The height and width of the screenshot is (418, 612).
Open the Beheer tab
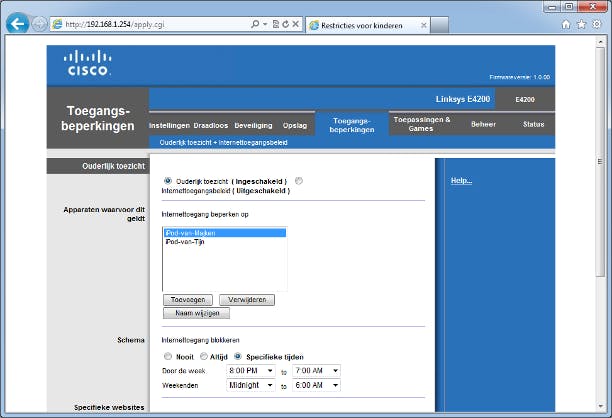point(483,124)
